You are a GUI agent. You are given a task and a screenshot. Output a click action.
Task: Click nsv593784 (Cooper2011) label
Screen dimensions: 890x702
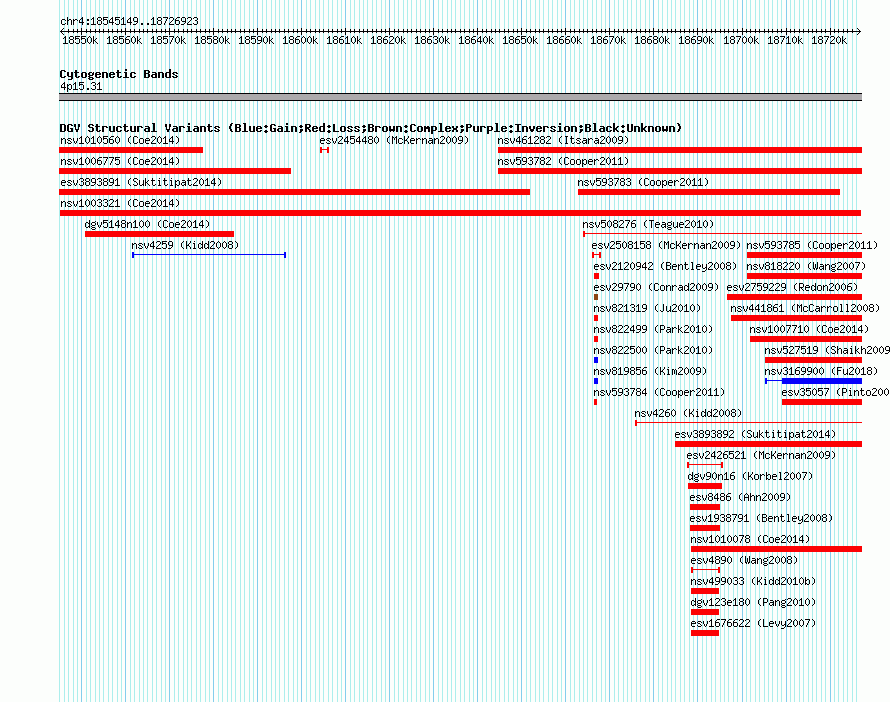659,392
